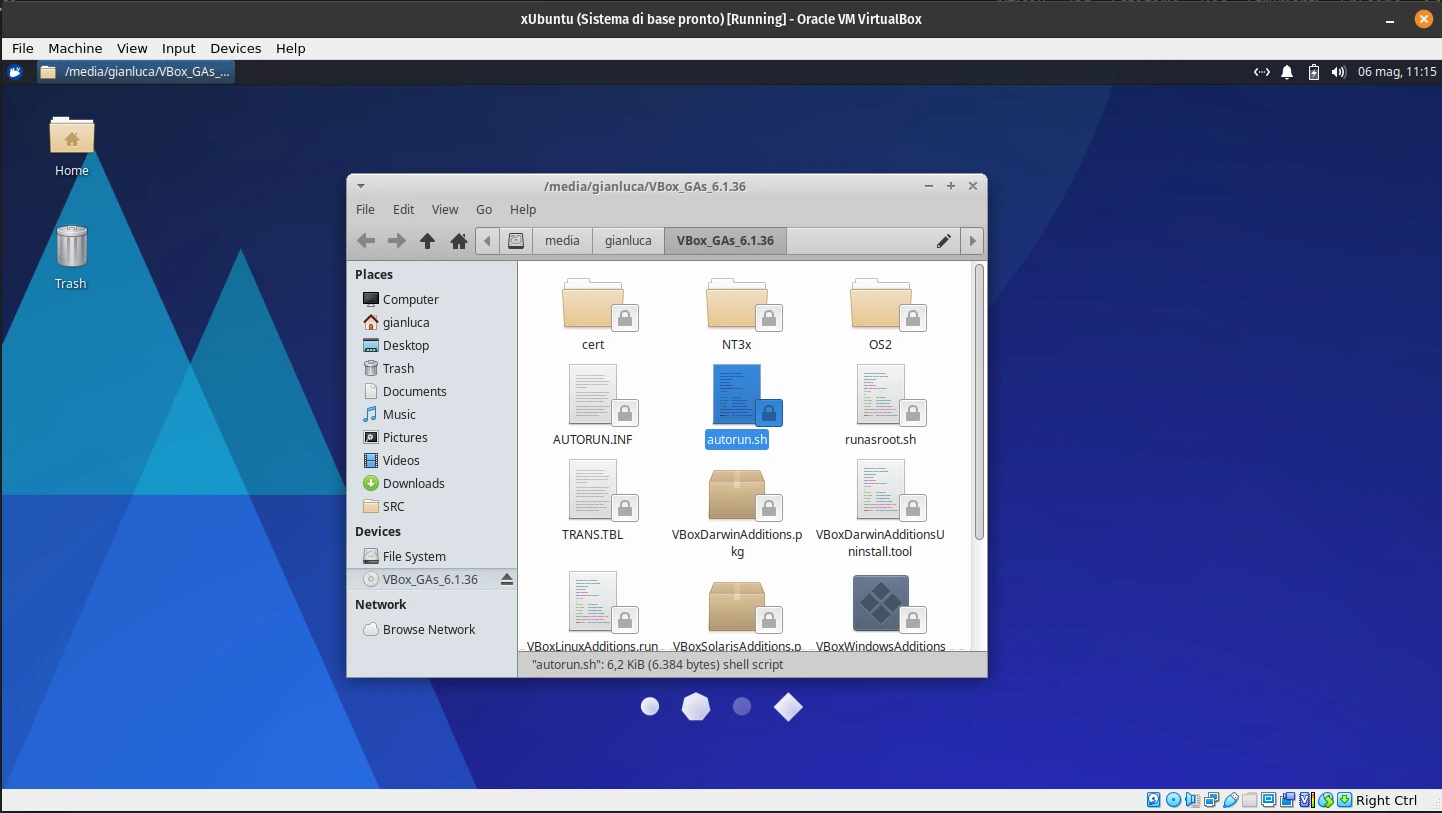The image size is (1442, 813).
Task: Click the network connection icon in panel
Action: tap(1262, 72)
